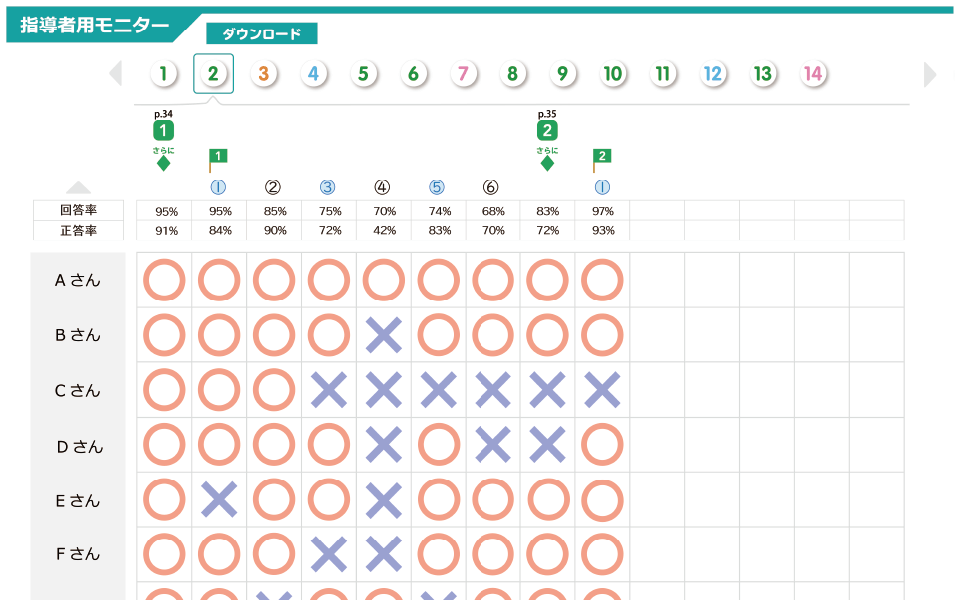The width and height of the screenshot is (960, 600).
Task: Switch to orange lesson tab 3
Action: pos(263,73)
